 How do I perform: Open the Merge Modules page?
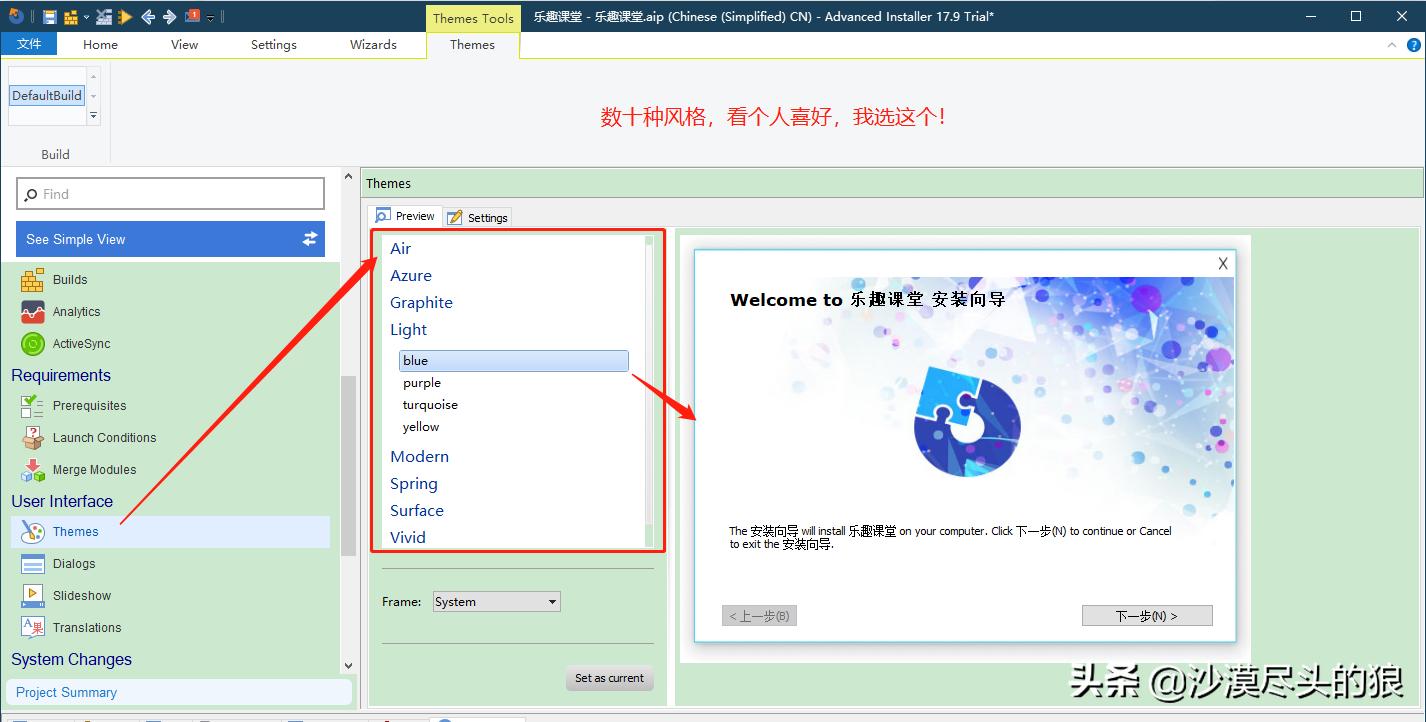[x=95, y=469]
